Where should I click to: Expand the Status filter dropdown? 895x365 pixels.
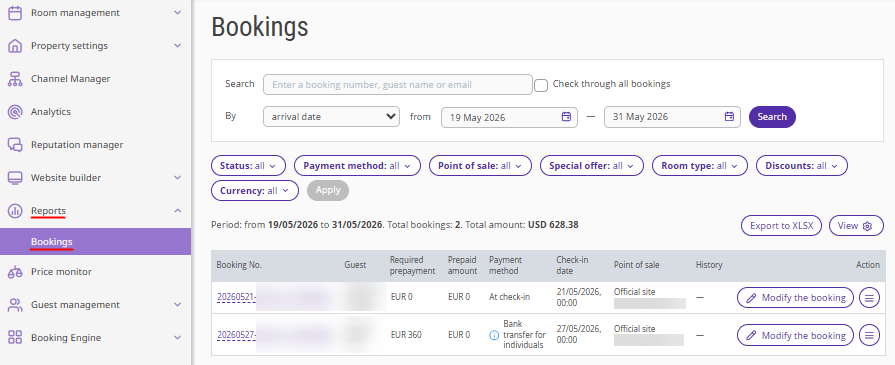[x=248, y=166]
